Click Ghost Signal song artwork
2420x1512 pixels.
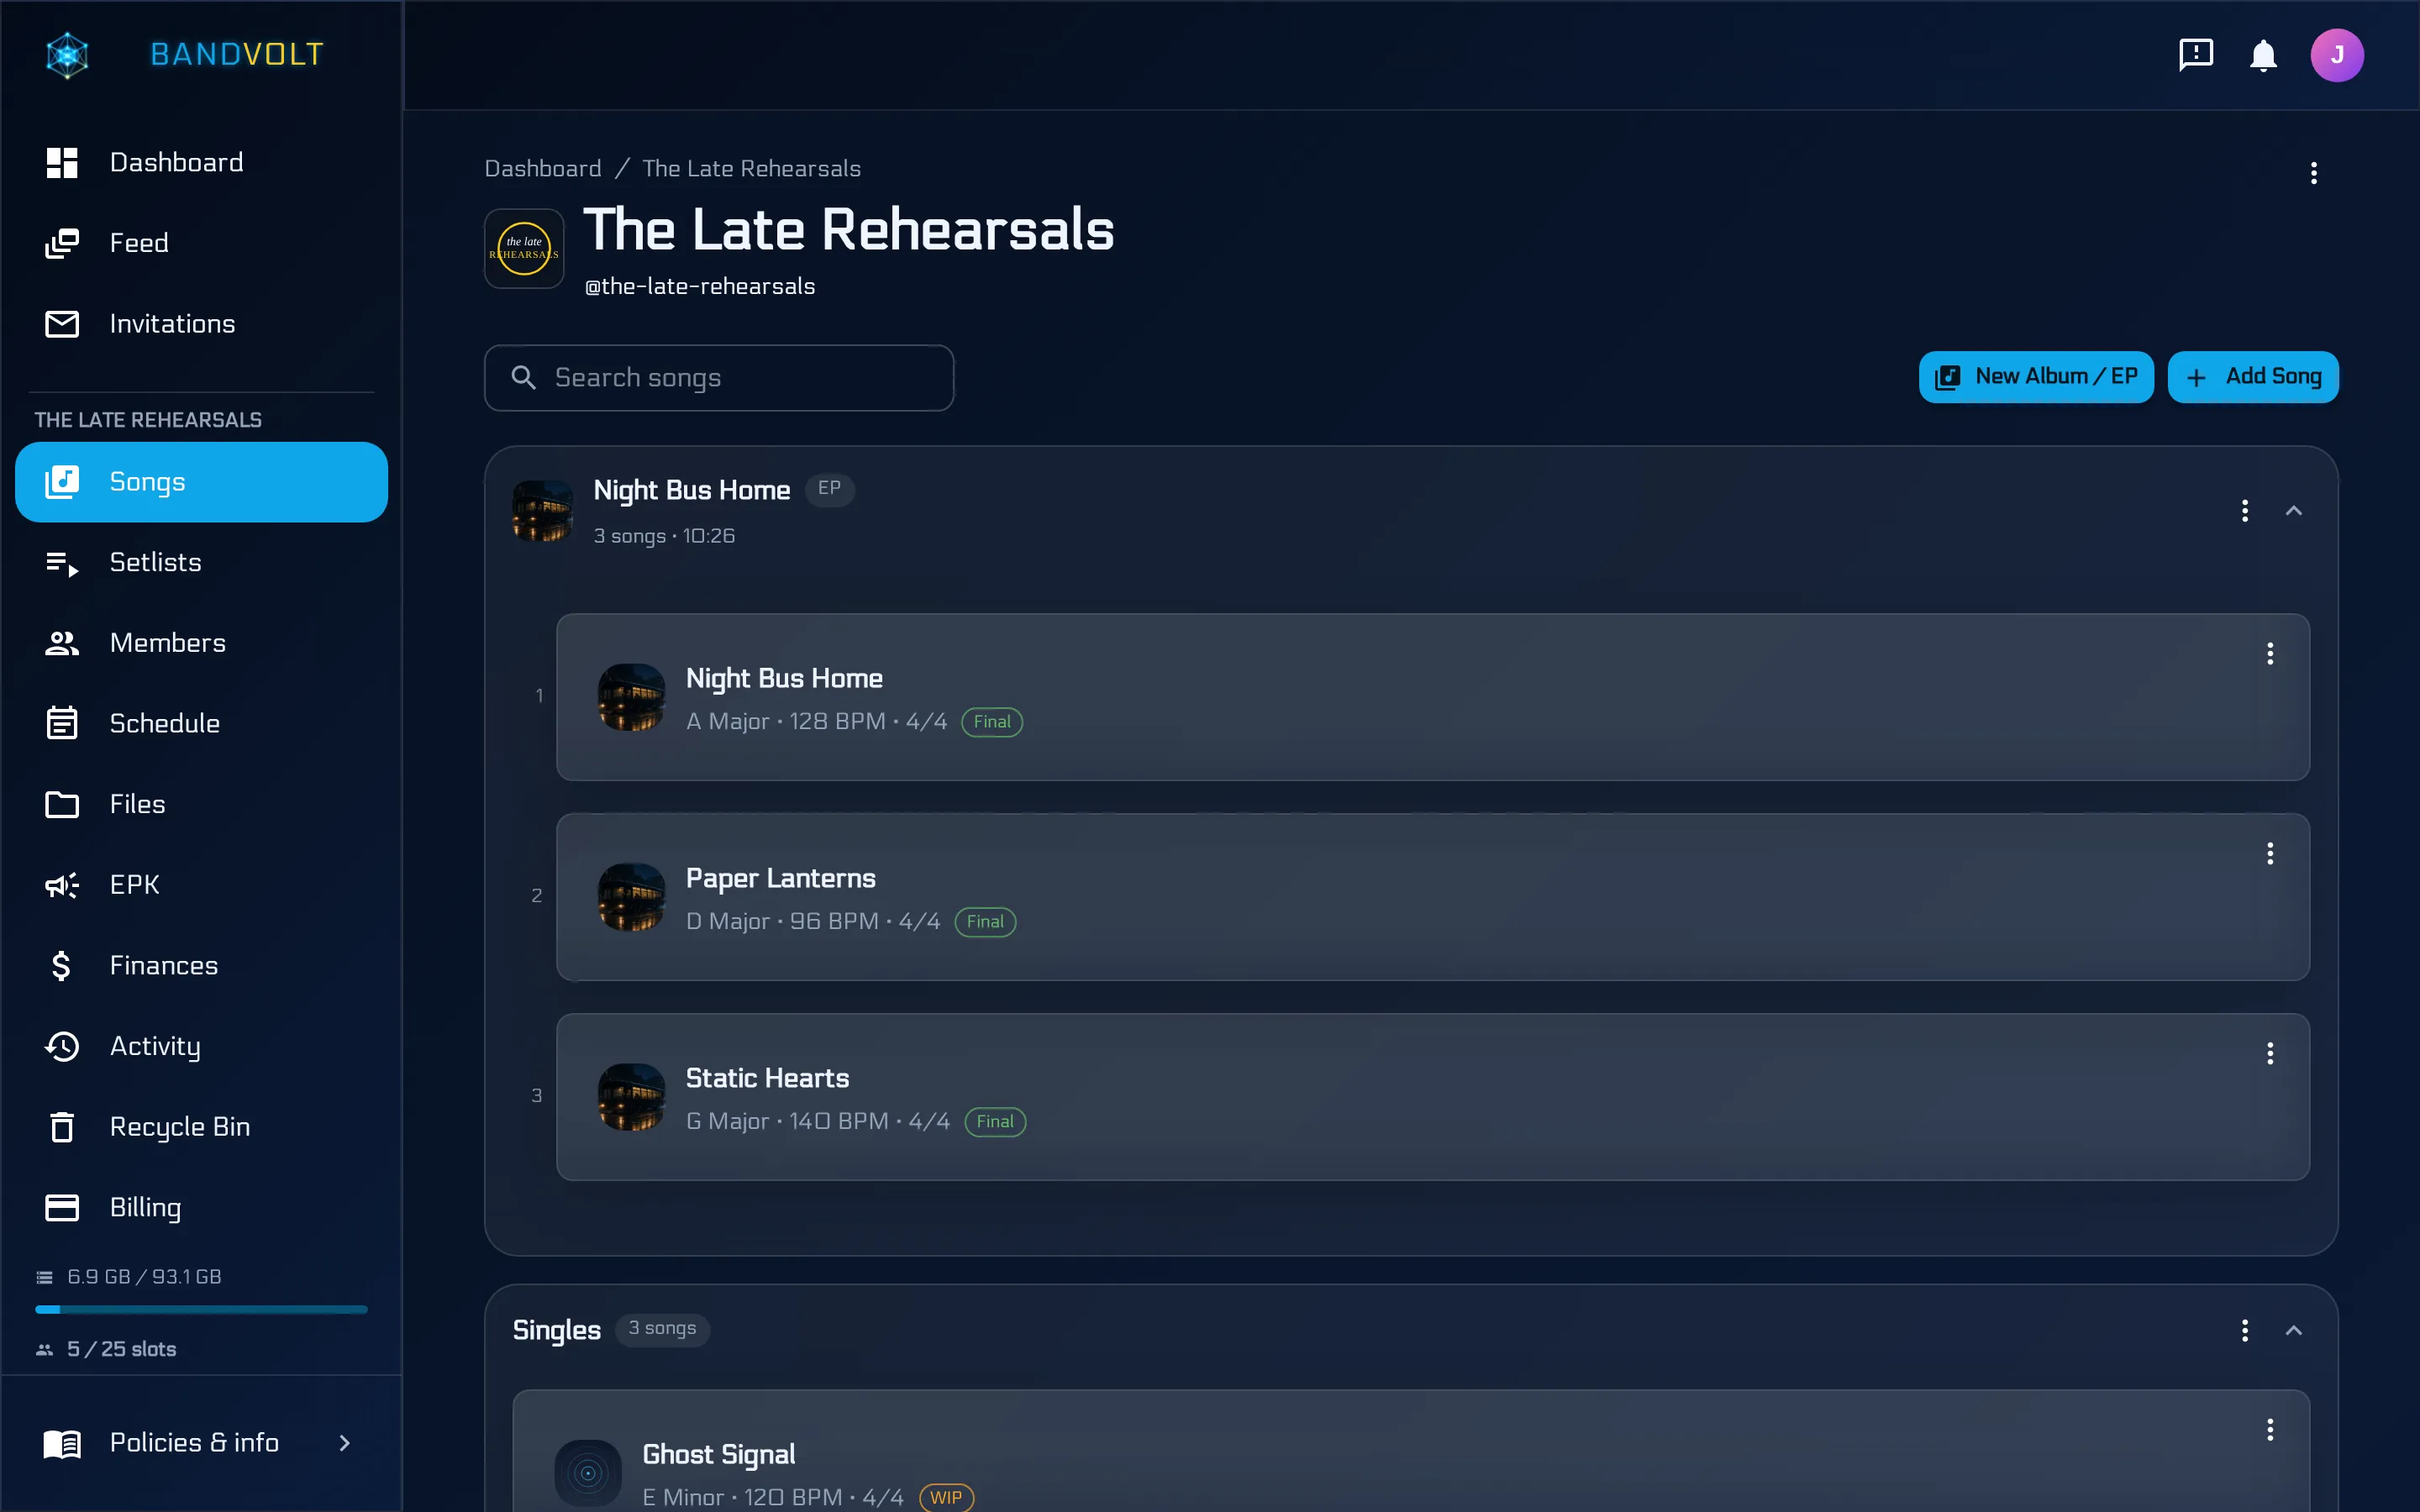click(x=588, y=1472)
